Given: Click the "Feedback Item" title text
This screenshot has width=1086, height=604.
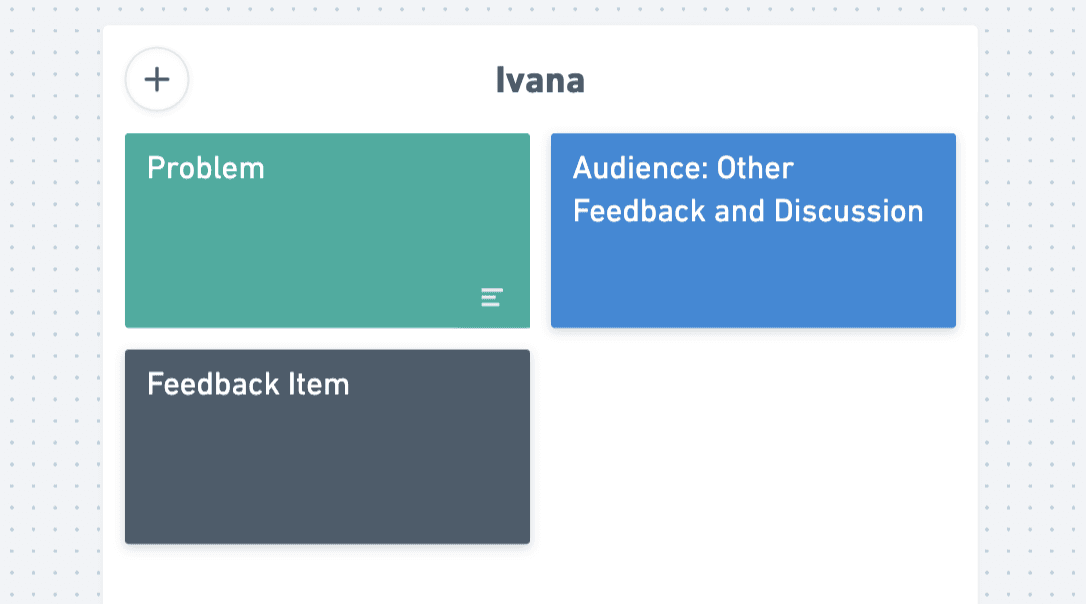Looking at the screenshot, I should [248, 385].
